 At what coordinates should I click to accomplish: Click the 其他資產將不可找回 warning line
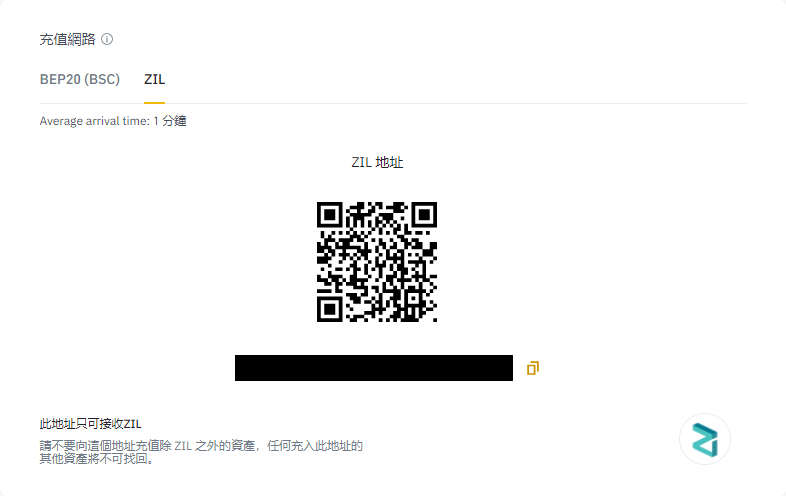click(97, 459)
